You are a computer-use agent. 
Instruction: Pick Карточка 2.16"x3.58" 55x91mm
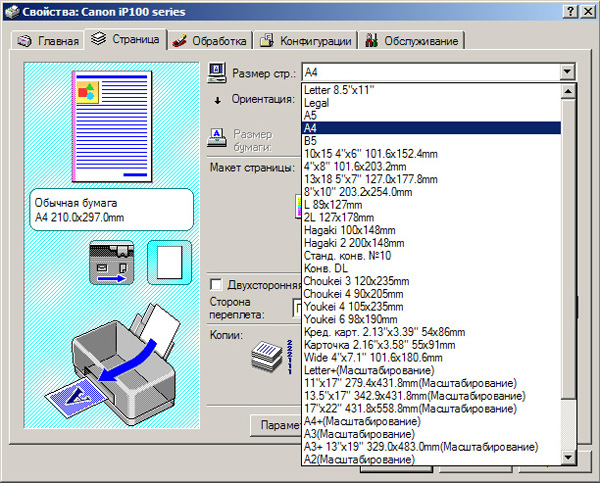(431, 344)
